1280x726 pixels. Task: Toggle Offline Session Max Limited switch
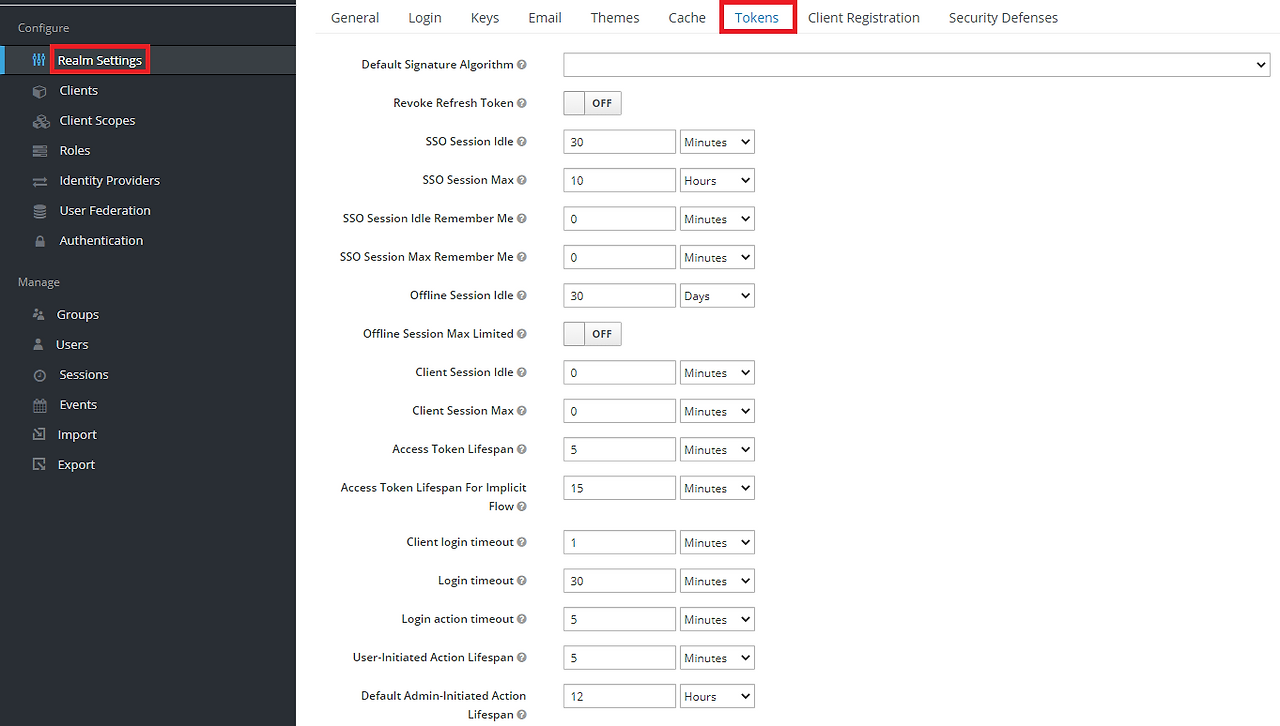pos(592,334)
